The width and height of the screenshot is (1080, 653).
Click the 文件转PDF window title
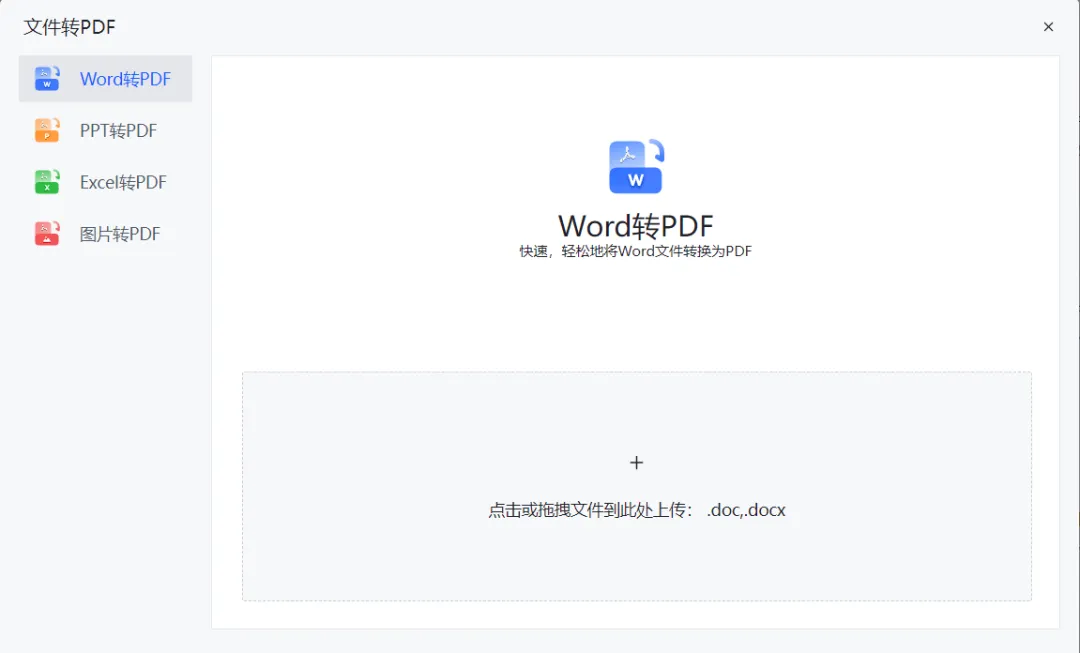click(70, 27)
